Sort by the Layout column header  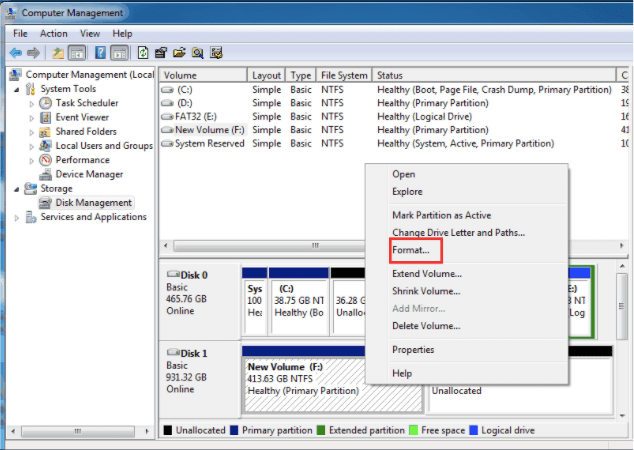pos(266,76)
